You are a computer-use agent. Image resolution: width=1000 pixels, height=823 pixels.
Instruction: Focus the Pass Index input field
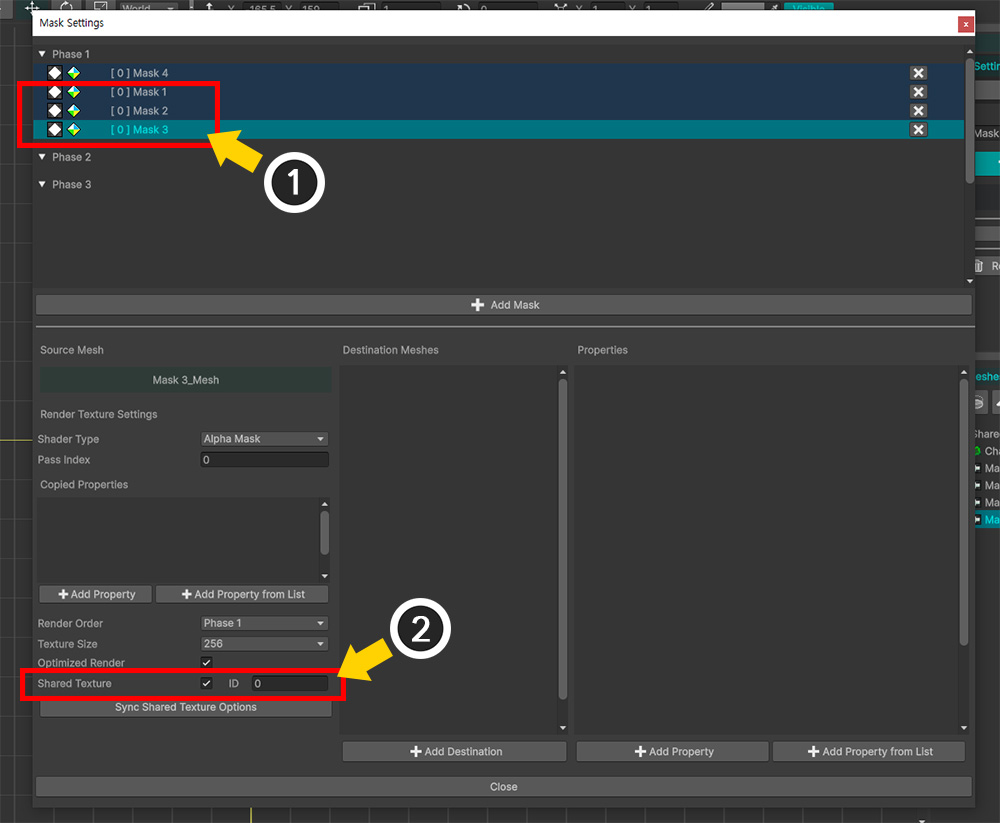click(265, 460)
